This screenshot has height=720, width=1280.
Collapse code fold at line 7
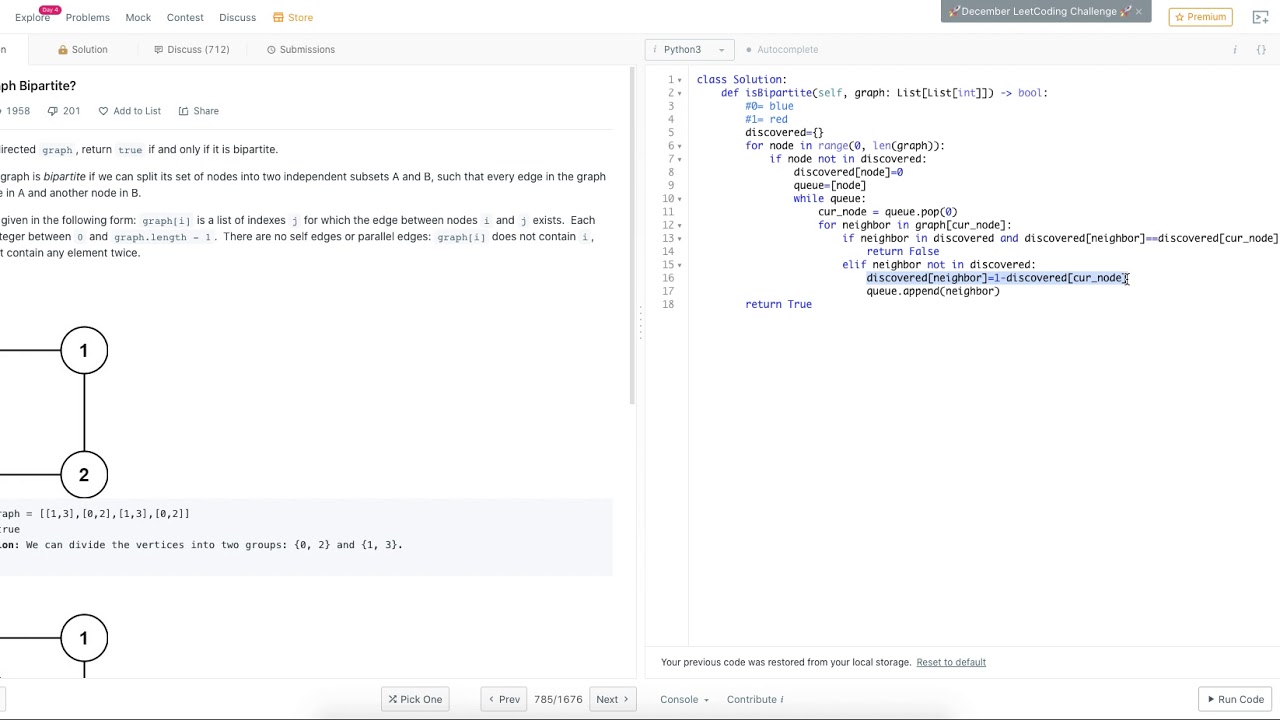(680, 159)
